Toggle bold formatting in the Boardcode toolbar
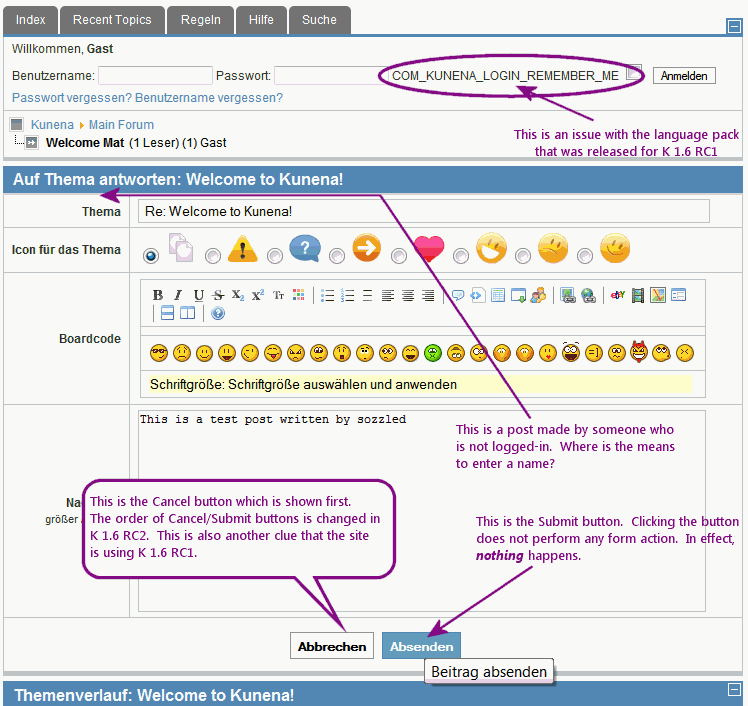The width and height of the screenshot is (748, 706). [x=158, y=295]
